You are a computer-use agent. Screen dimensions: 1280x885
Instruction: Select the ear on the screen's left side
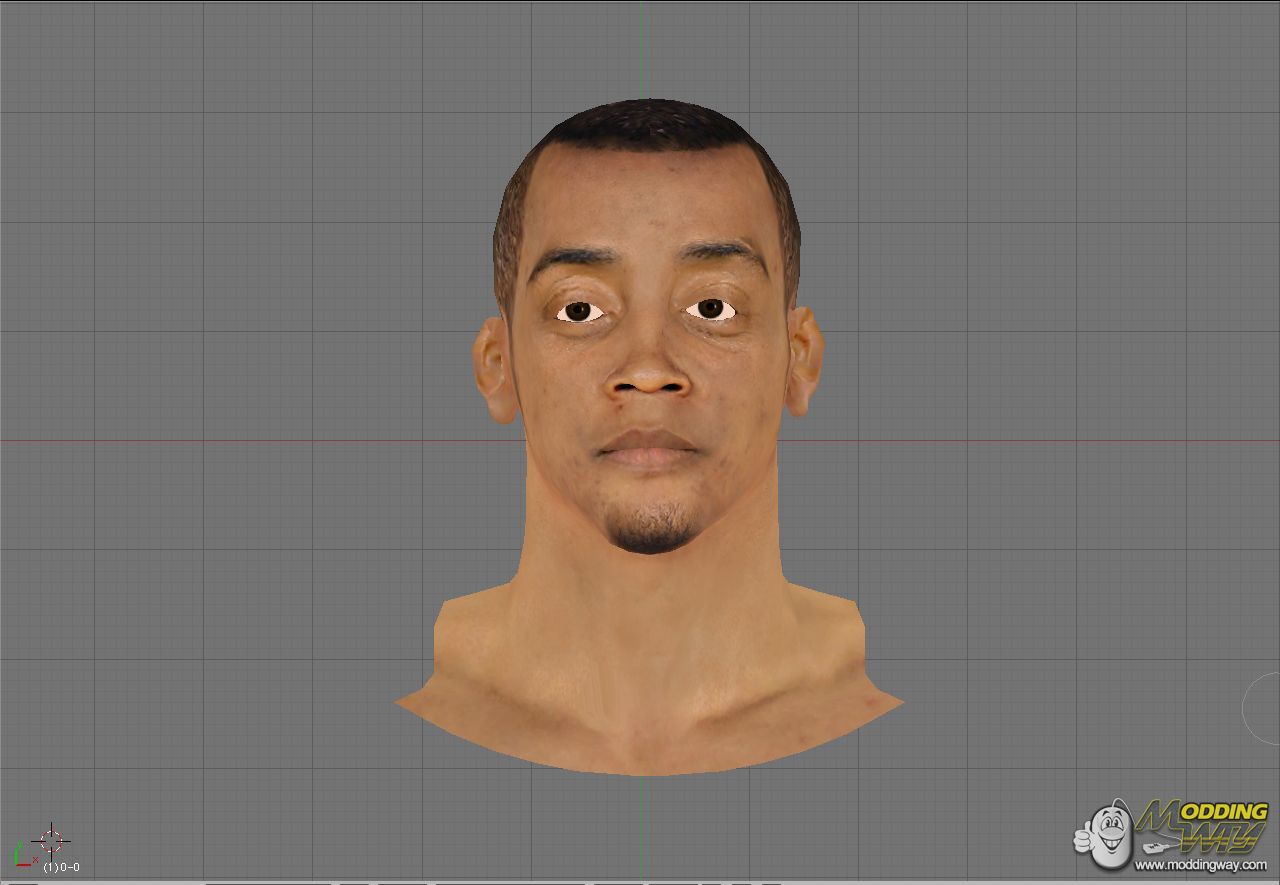pyautogui.click(x=493, y=368)
